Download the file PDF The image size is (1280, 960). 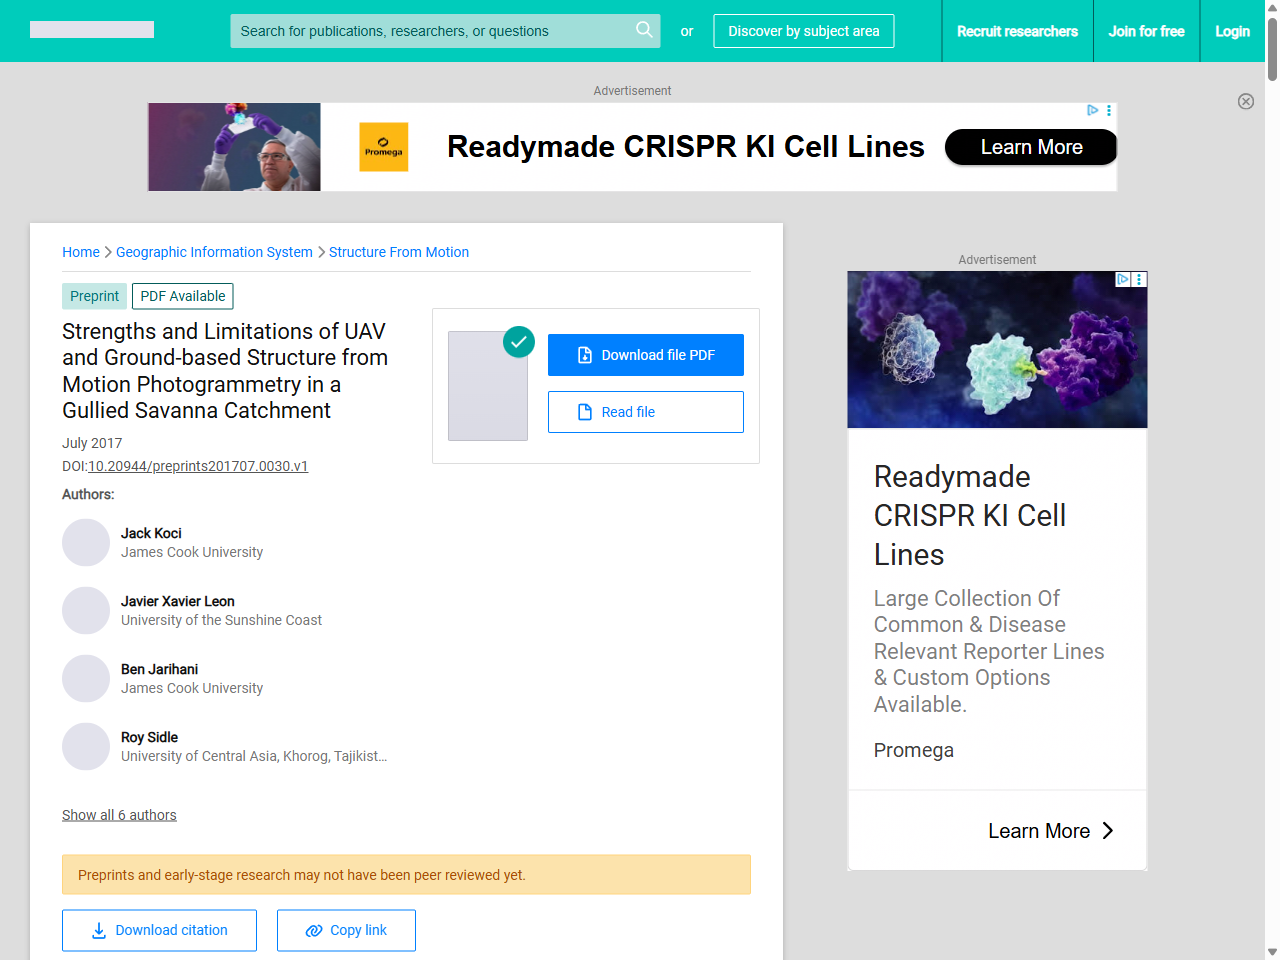646,355
